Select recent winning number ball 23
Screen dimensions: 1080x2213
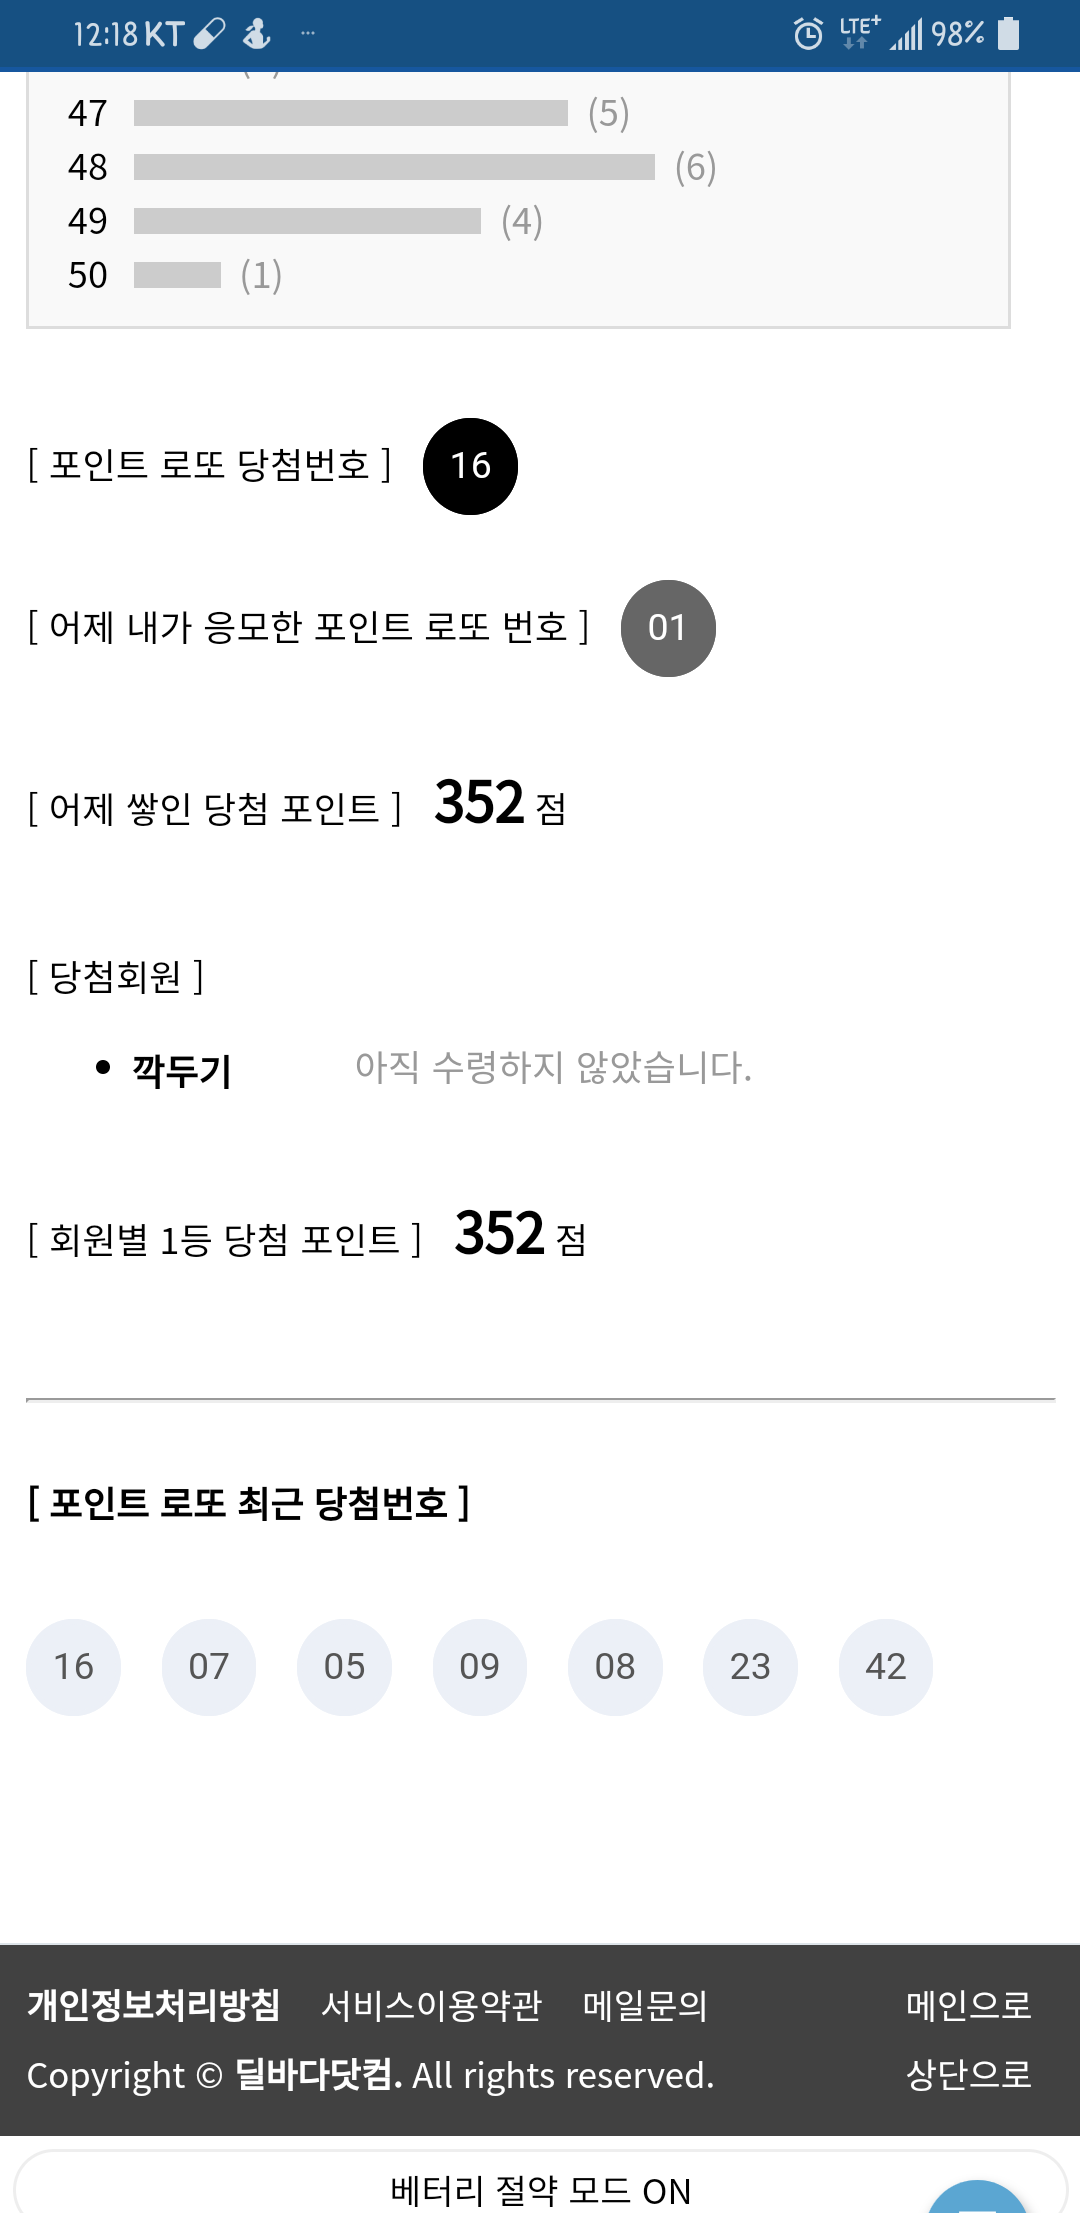750,1667
